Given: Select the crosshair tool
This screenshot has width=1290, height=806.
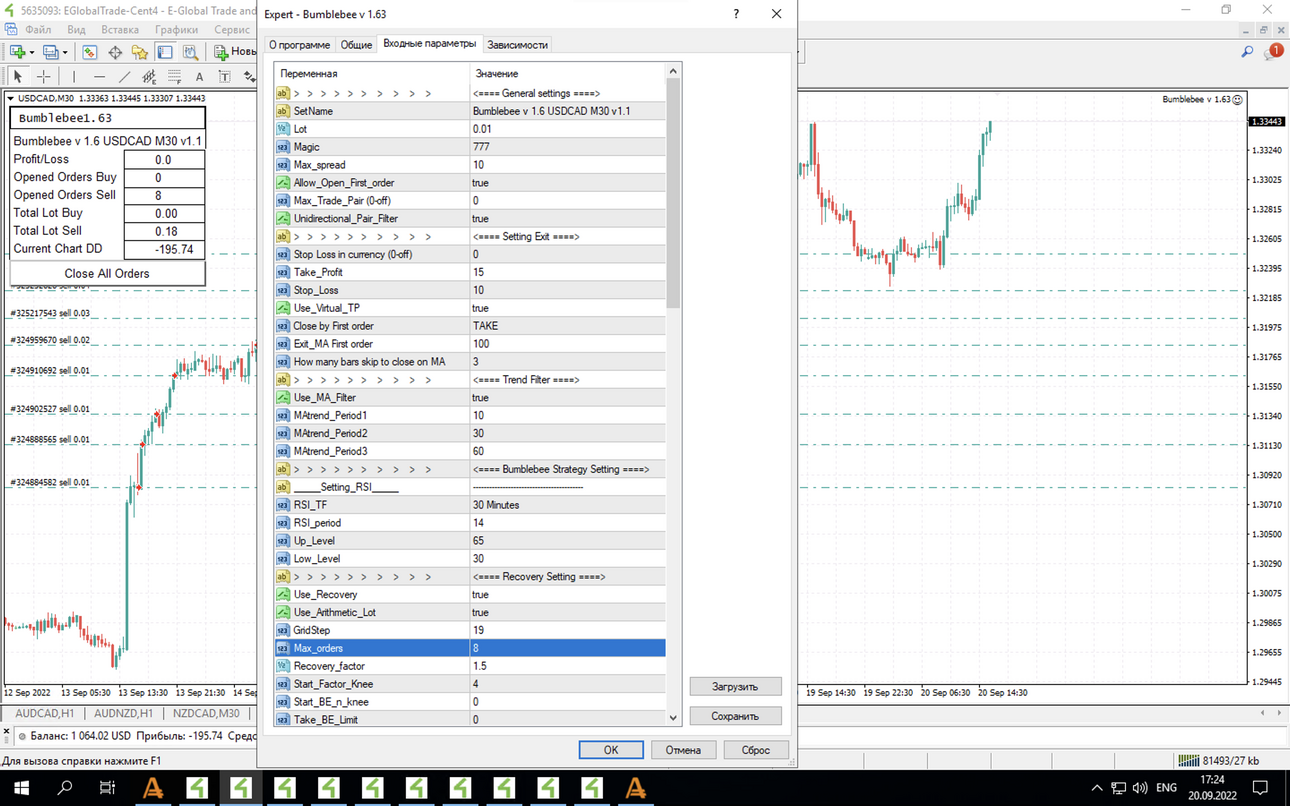Looking at the screenshot, I should click(43, 76).
